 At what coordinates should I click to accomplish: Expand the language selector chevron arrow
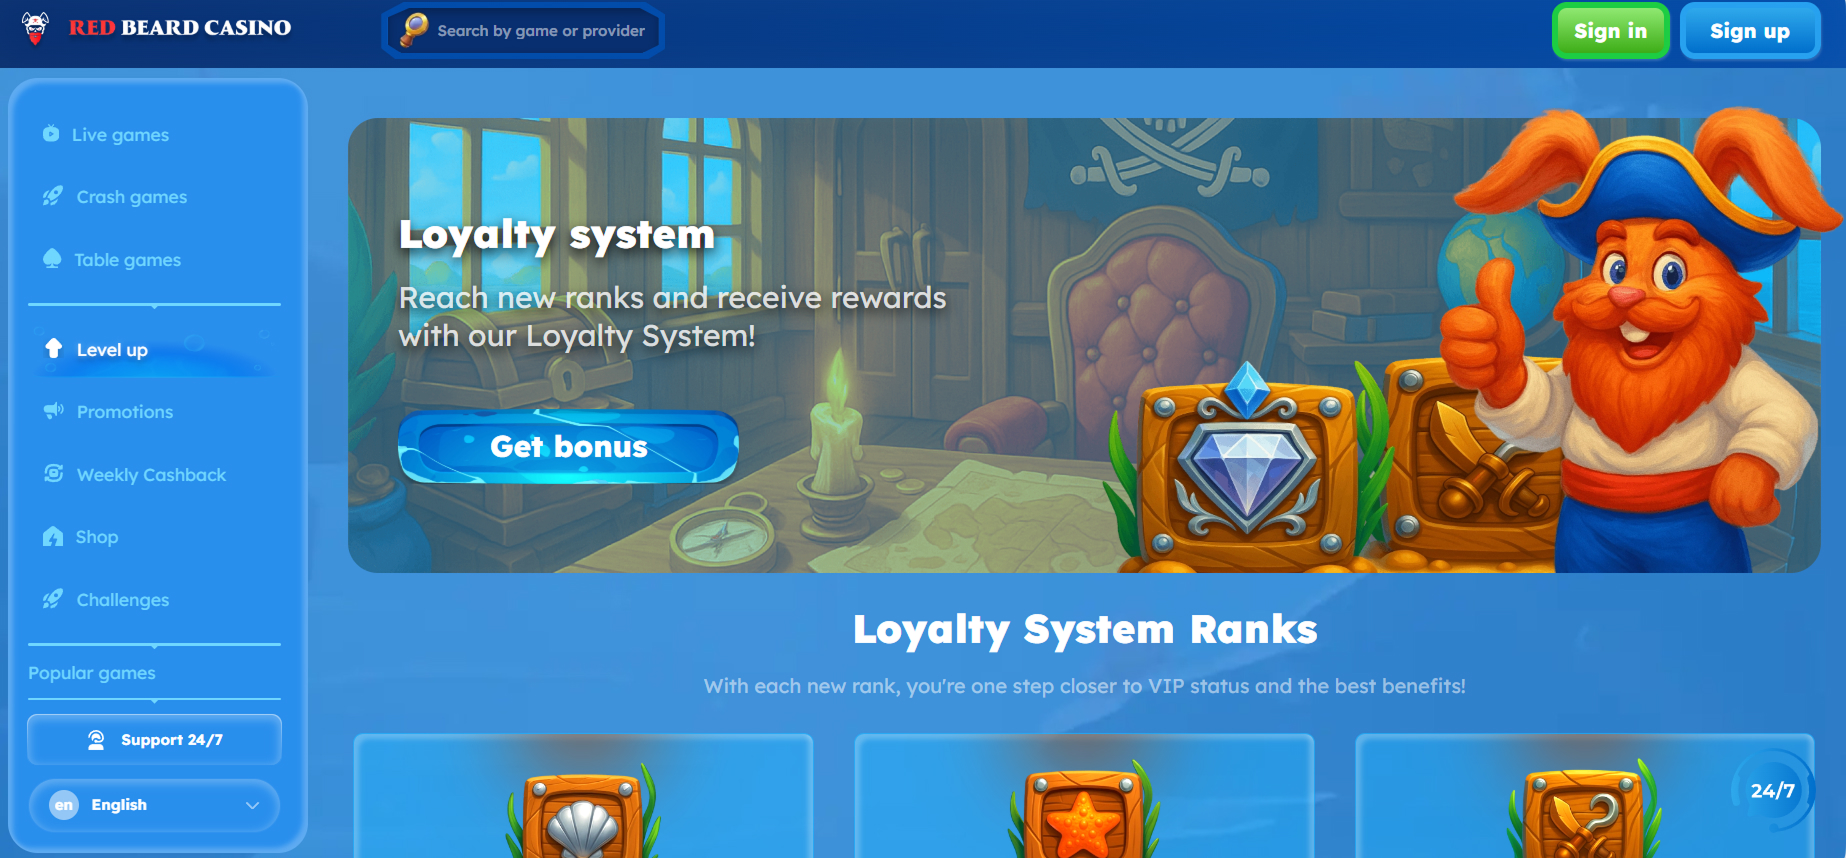click(252, 805)
